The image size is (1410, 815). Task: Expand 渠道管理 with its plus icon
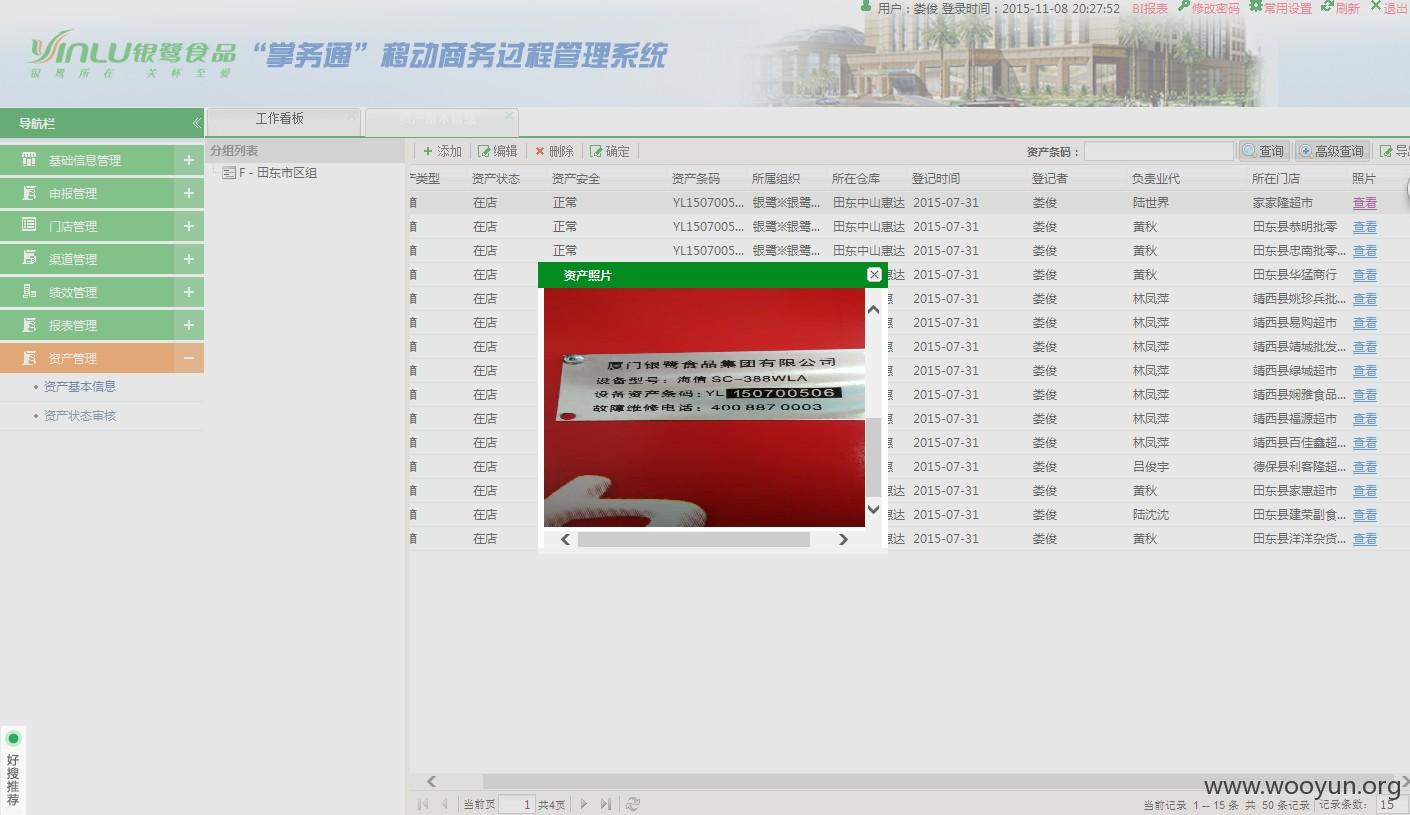click(188, 259)
